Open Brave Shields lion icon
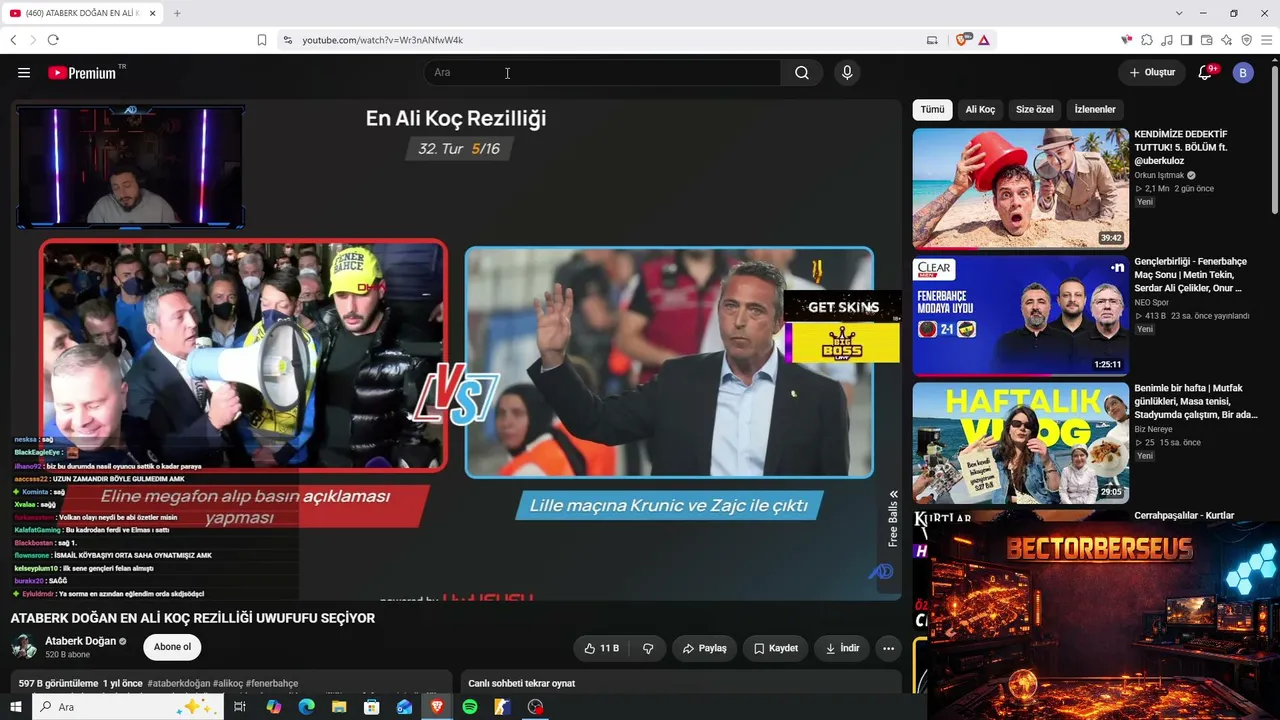 pos(962,40)
